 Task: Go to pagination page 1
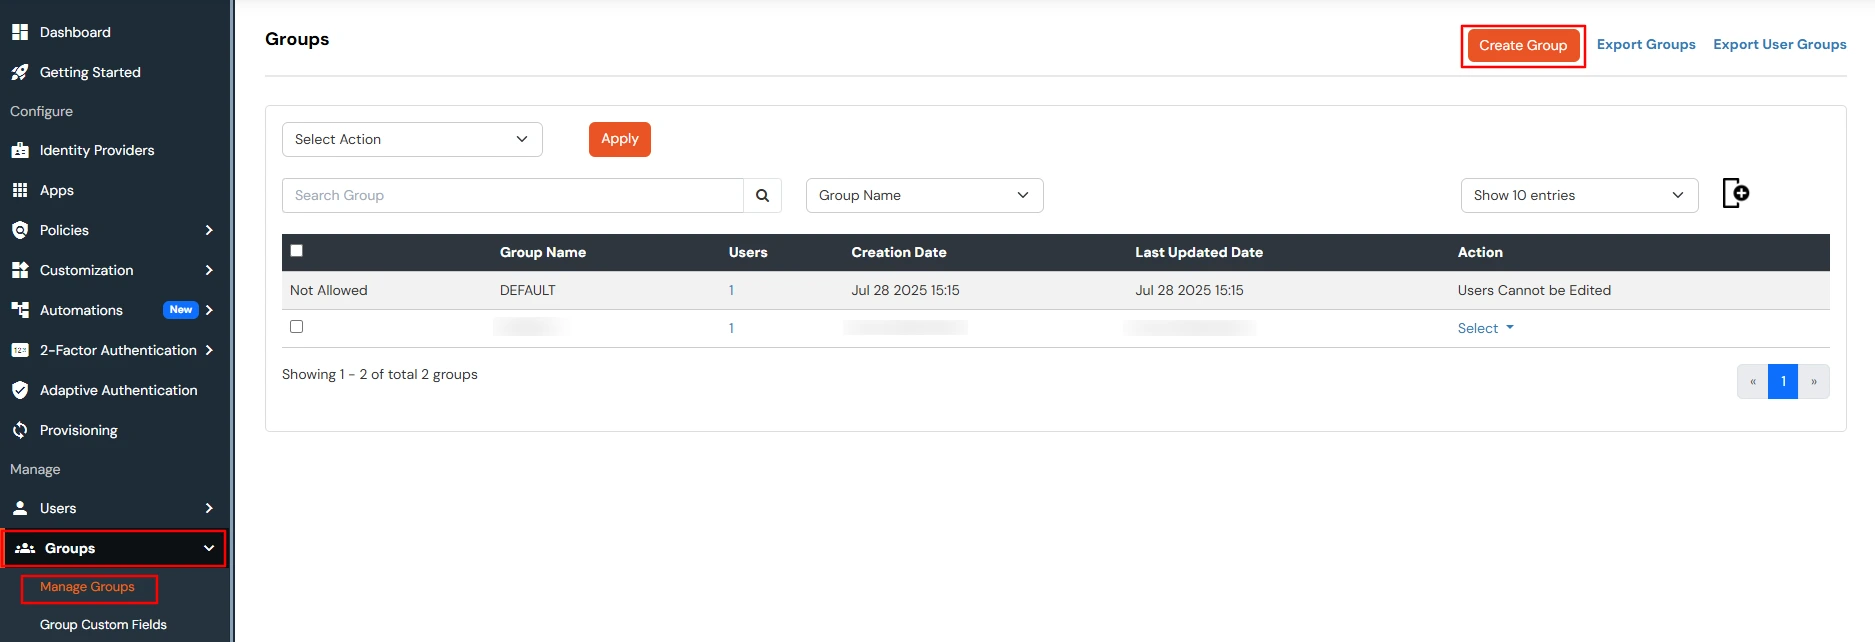(1783, 381)
